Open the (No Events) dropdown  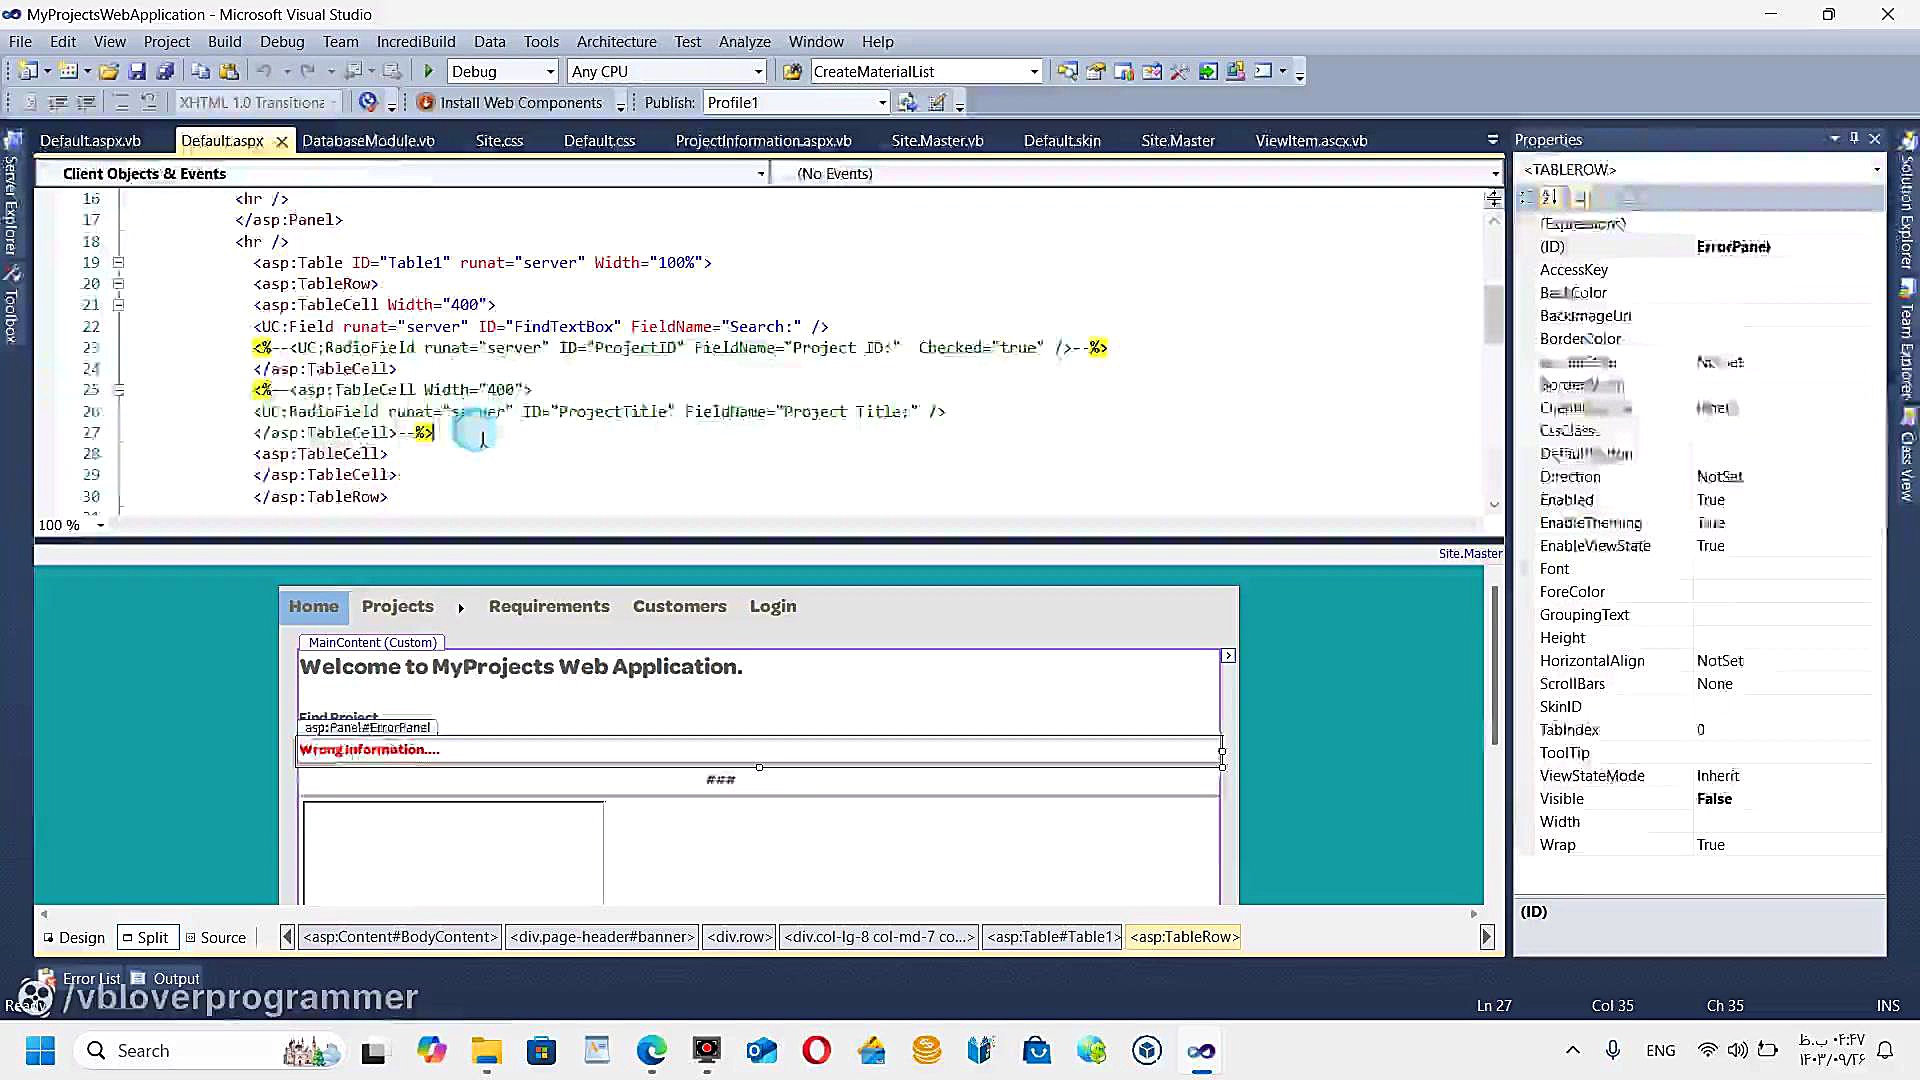tap(1495, 174)
